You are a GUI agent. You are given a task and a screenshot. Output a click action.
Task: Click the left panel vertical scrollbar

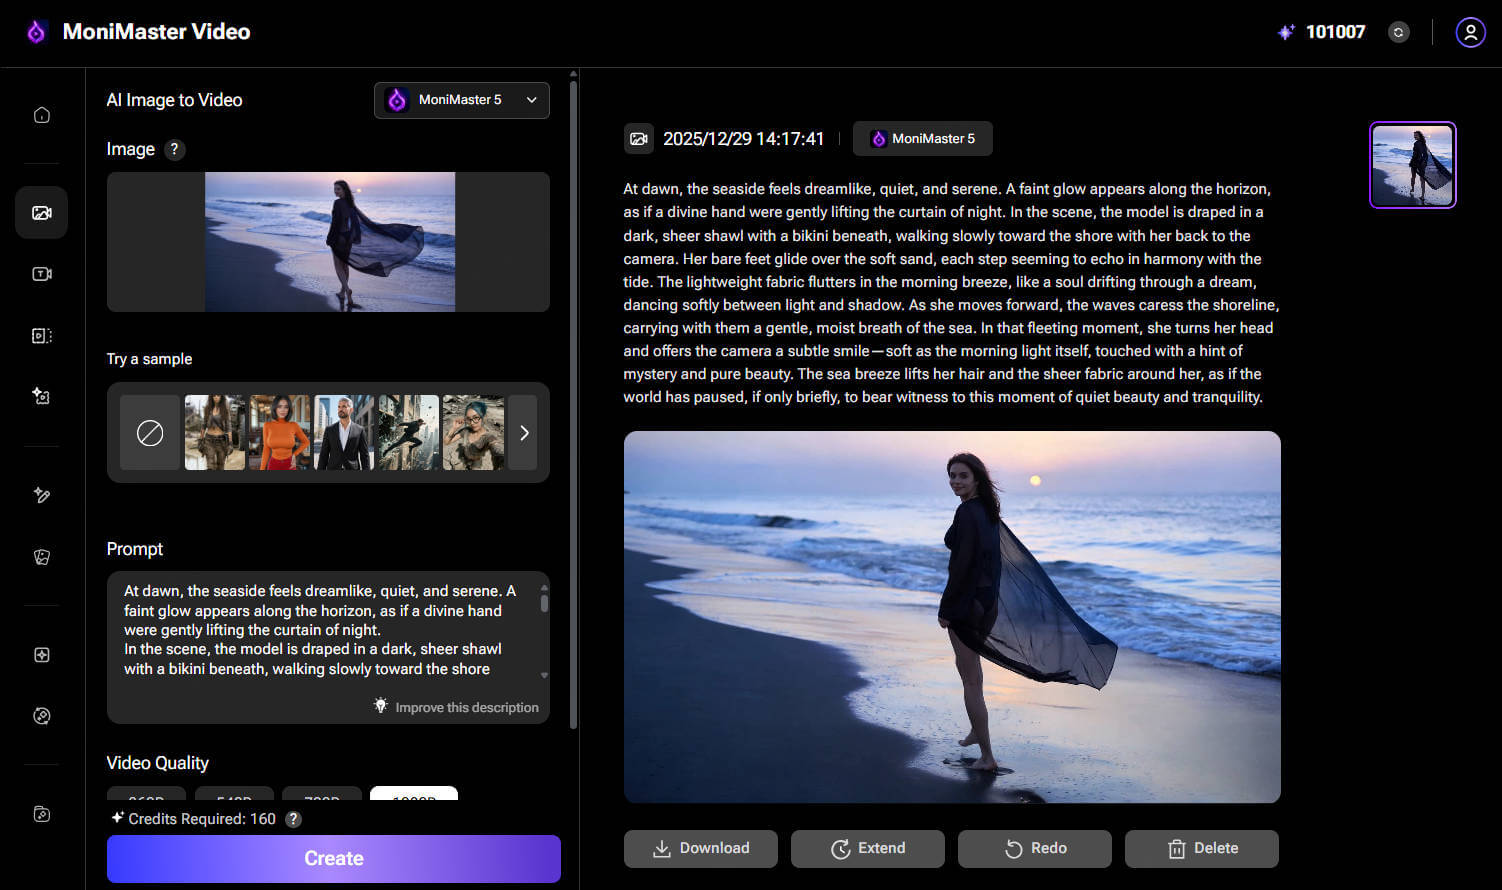(573, 400)
